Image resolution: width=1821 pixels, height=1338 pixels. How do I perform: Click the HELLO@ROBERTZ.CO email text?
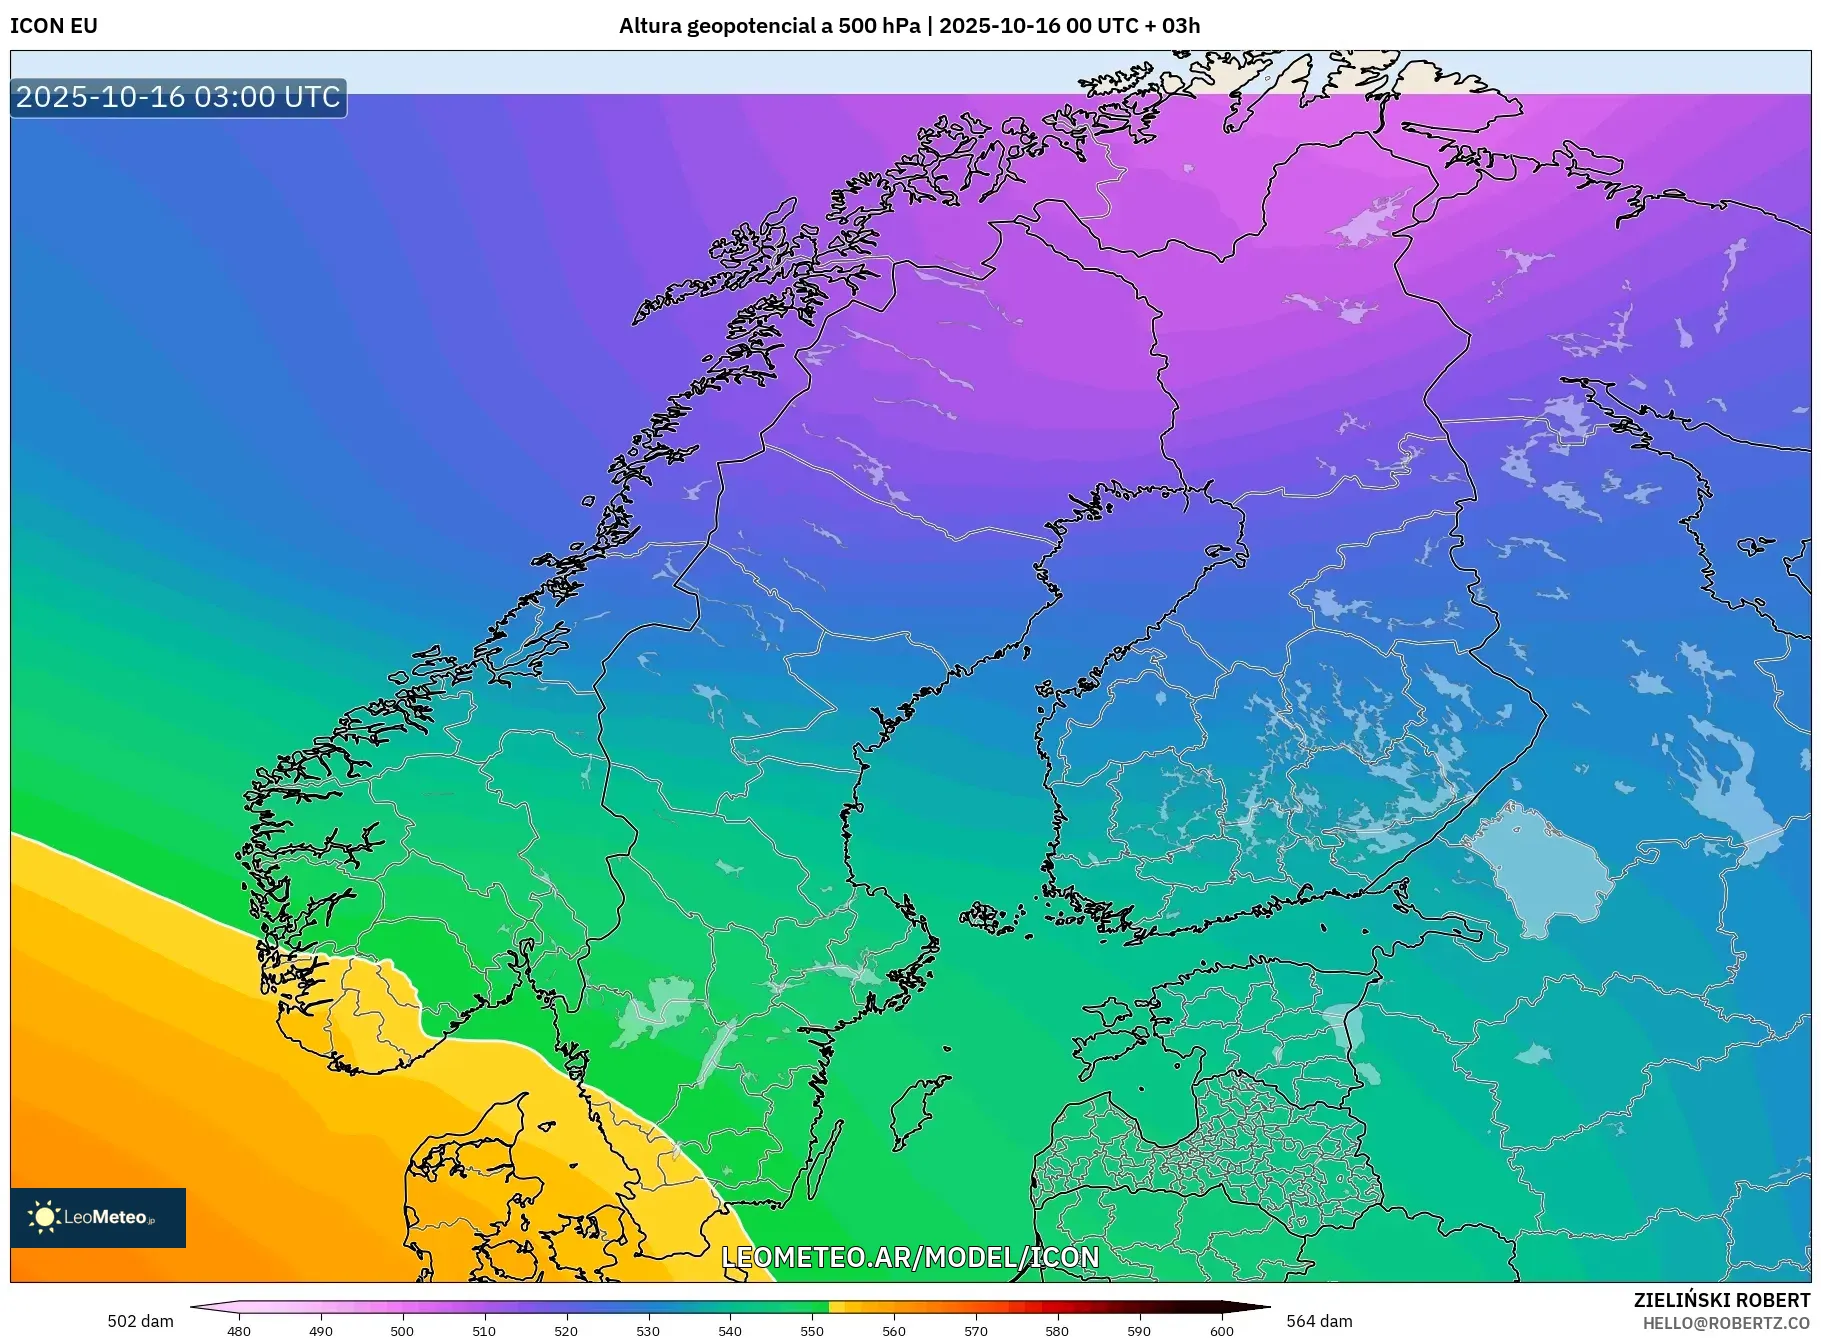[1726, 1323]
